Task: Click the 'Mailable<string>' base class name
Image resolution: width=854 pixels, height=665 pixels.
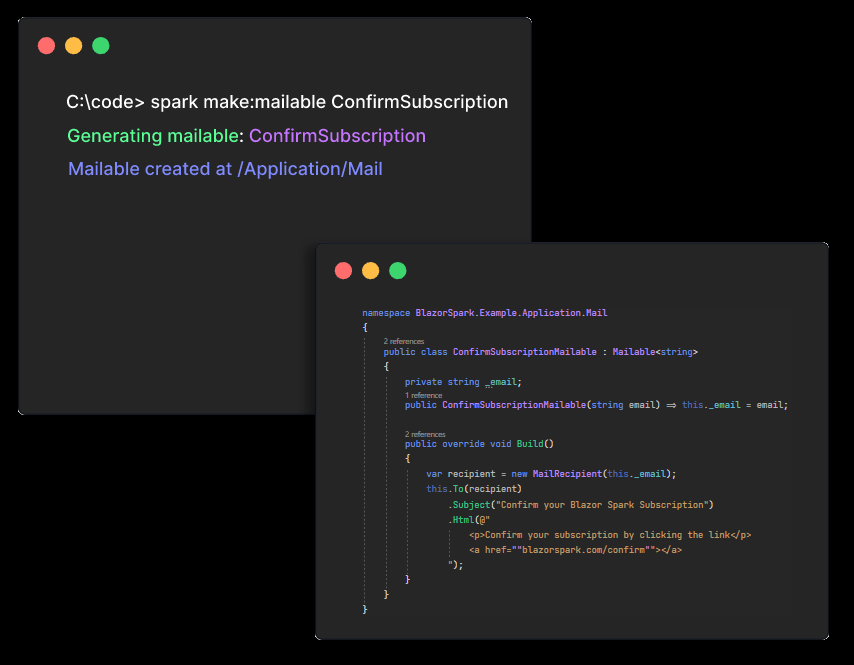Action: pos(655,352)
